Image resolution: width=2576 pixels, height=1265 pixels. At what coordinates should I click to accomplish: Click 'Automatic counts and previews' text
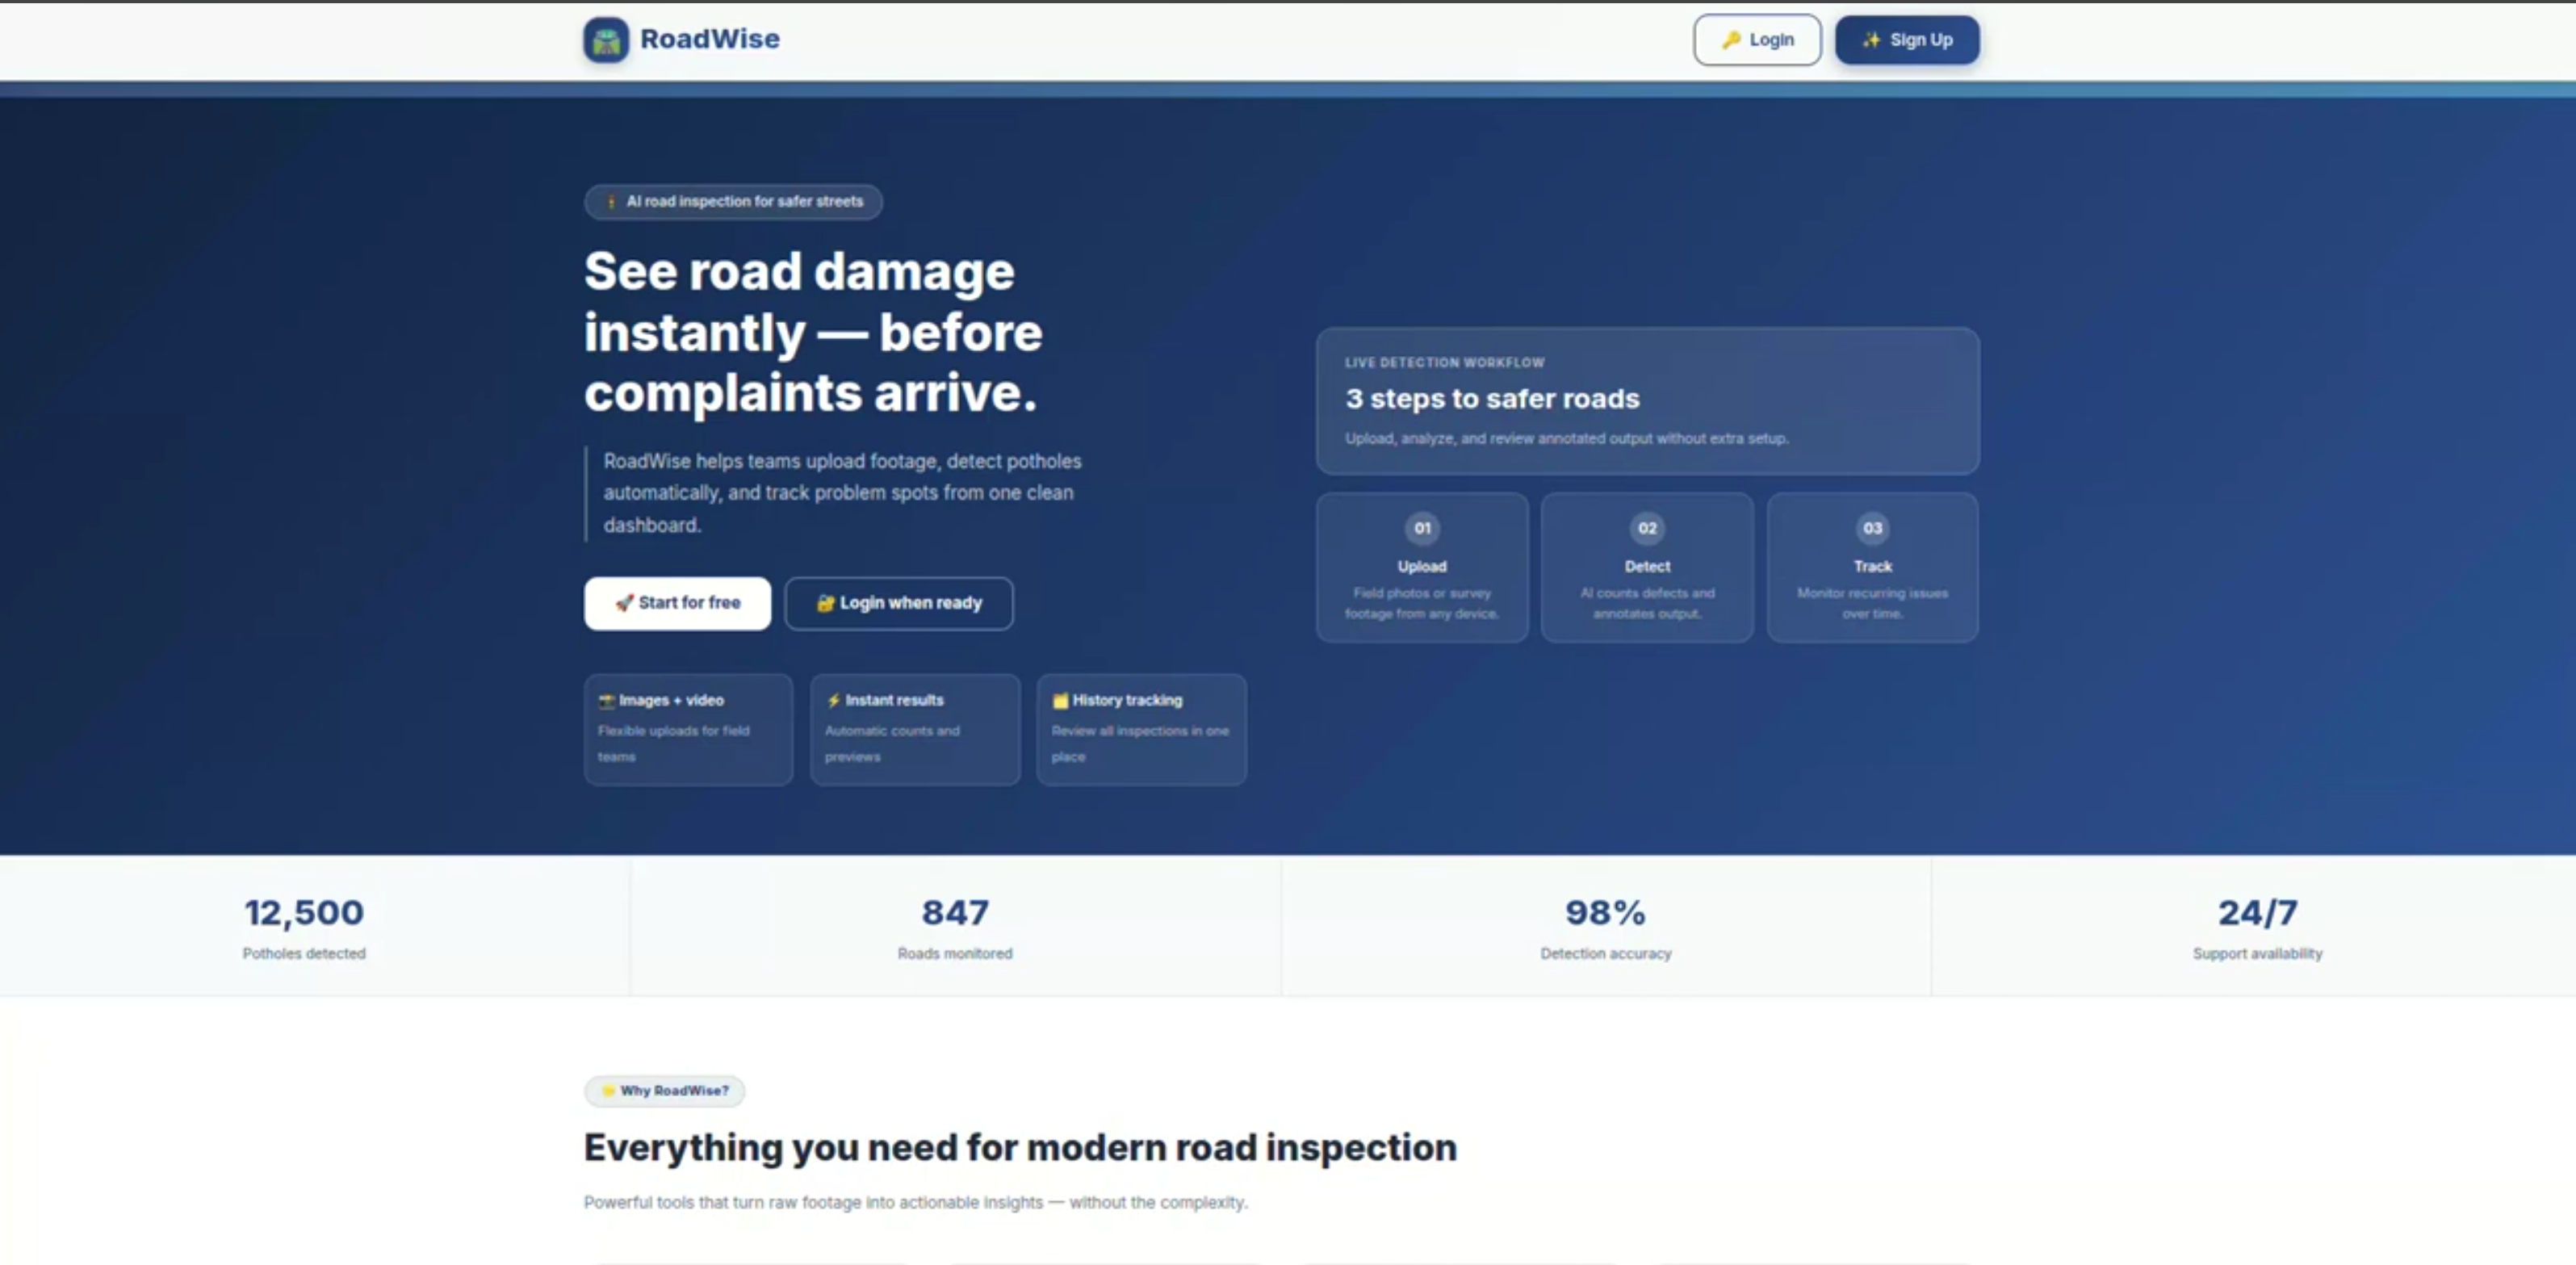pyautogui.click(x=892, y=743)
